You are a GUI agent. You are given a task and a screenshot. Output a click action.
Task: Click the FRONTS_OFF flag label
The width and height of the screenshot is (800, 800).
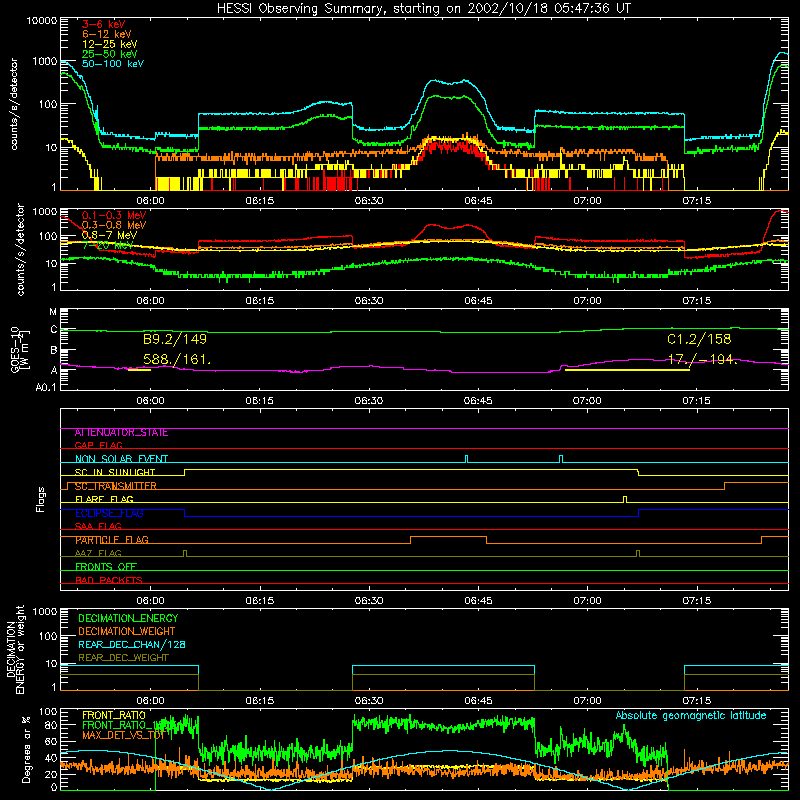(x=106, y=567)
